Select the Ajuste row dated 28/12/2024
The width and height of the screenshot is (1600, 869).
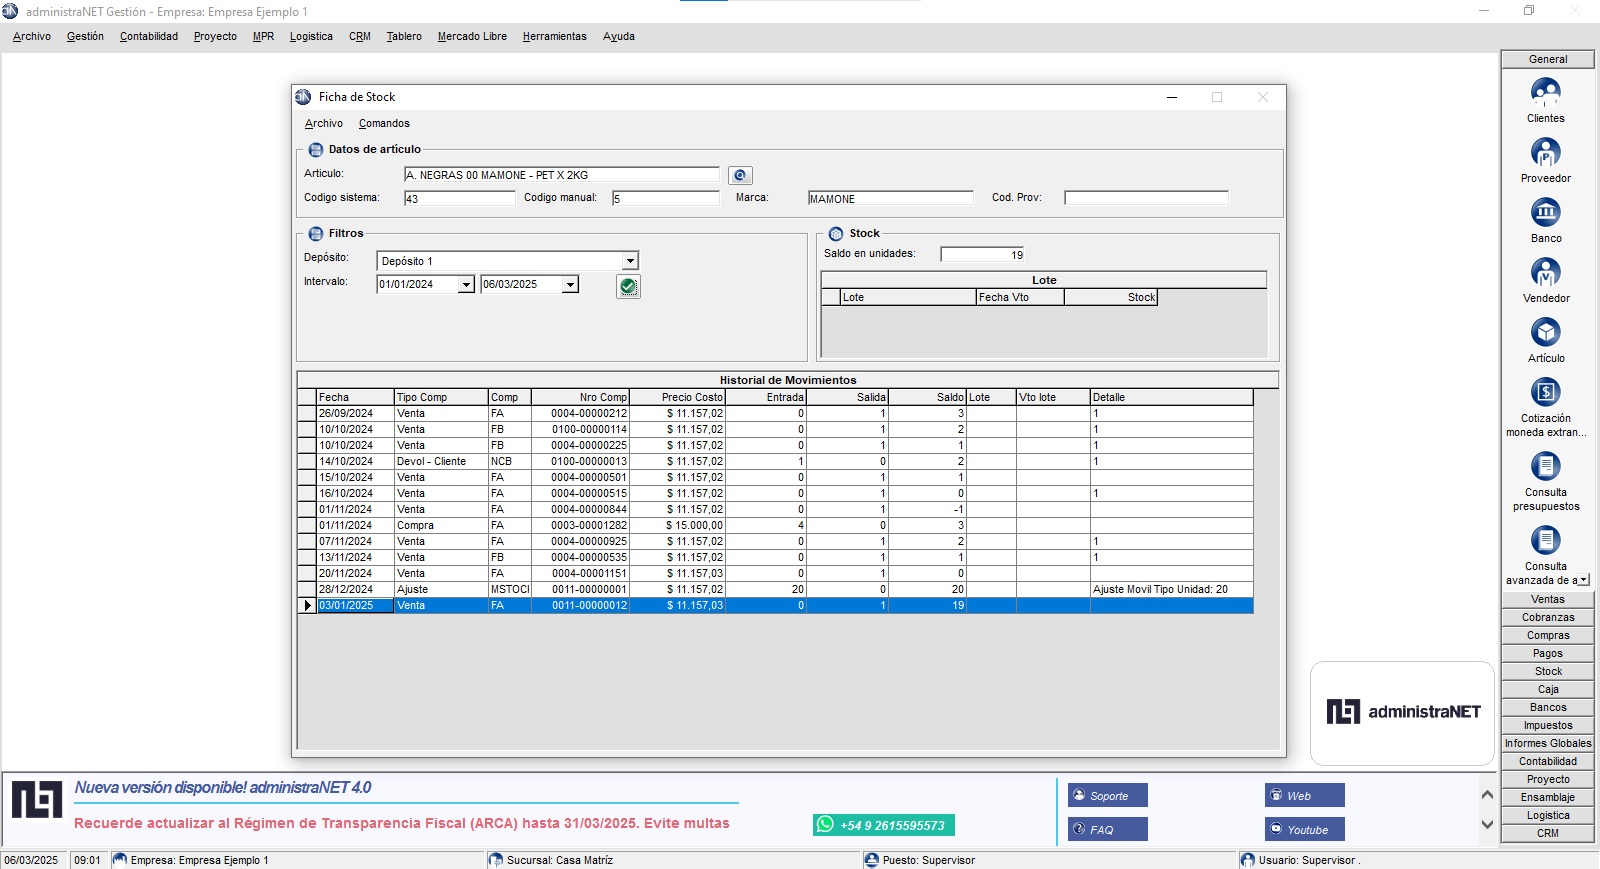point(775,589)
